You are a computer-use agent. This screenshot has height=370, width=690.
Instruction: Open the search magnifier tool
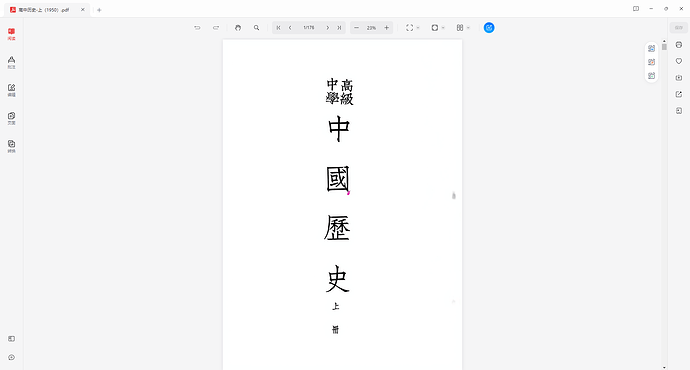pos(257,28)
